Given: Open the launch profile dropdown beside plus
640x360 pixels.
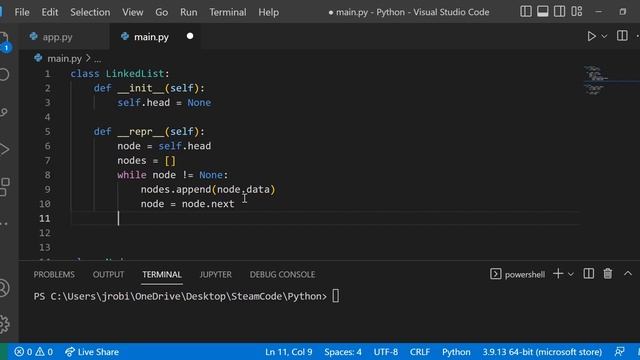Looking at the screenshot, I should pyautogui.click(x=571, y=274).
